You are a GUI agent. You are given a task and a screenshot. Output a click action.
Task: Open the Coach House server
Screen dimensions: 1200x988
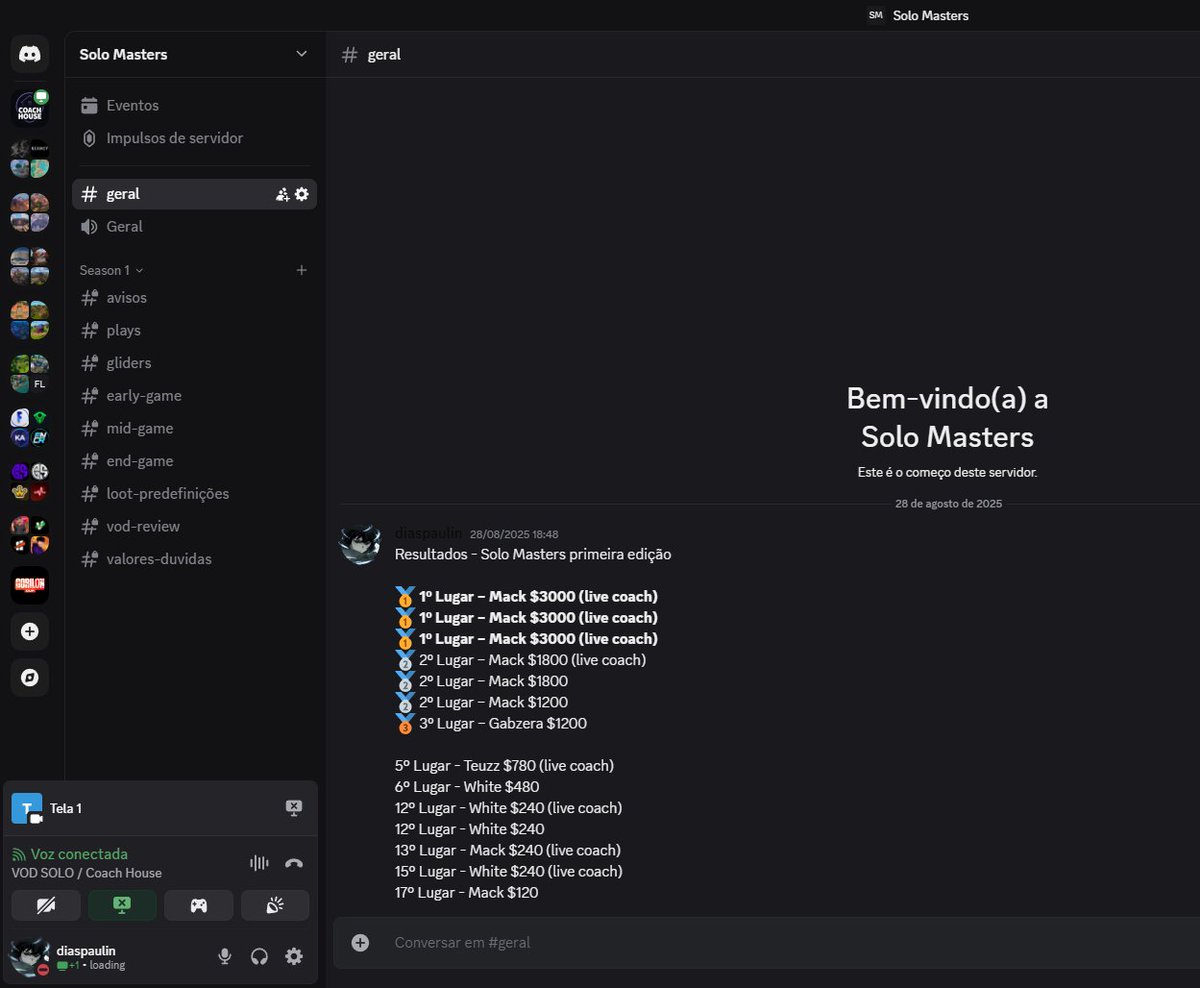click(30, 108)
